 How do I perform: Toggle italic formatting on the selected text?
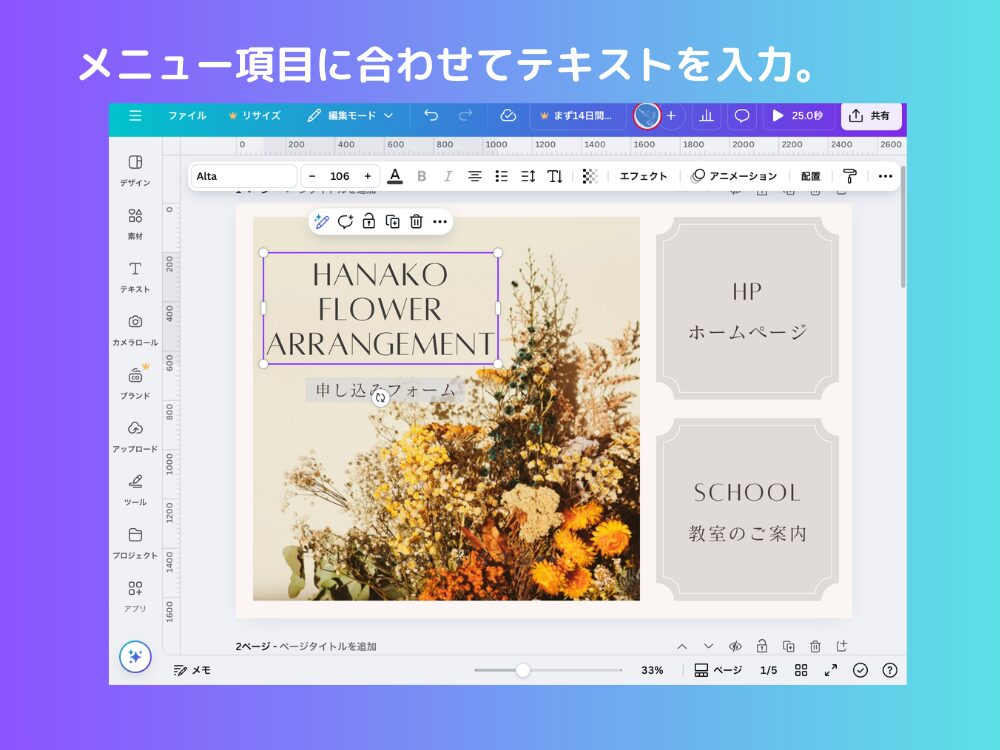click(447, 176)
